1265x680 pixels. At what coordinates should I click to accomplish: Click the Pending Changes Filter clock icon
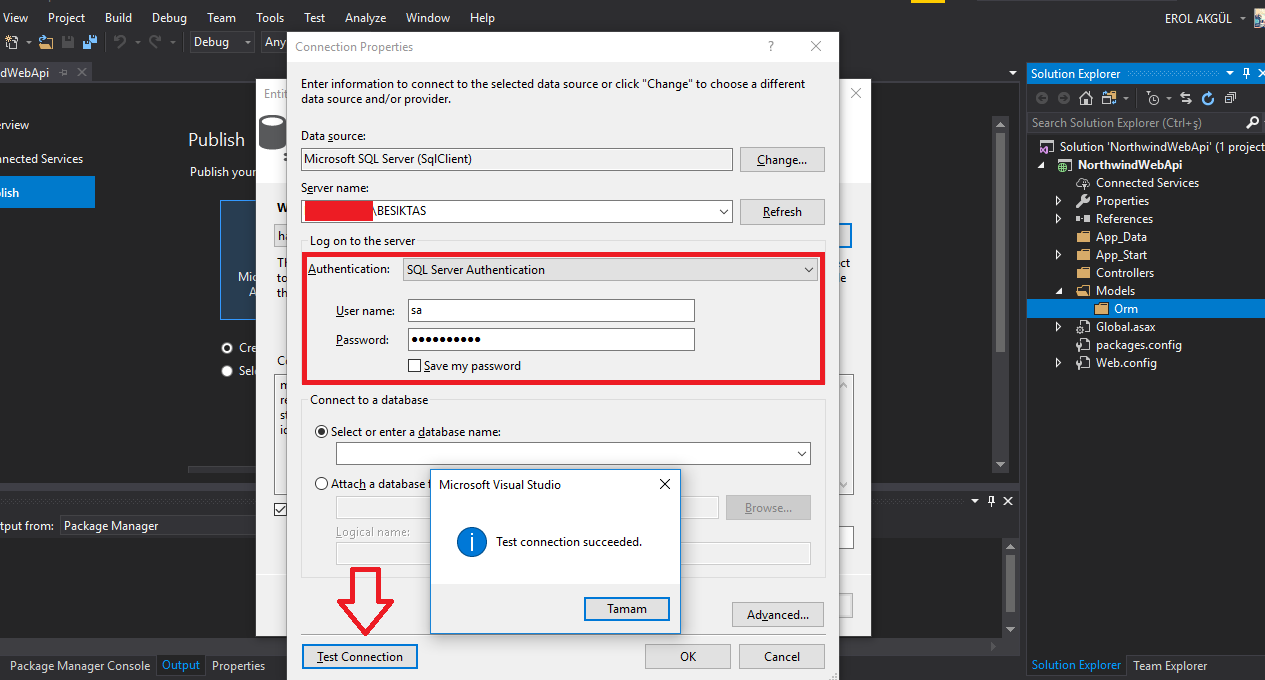point(1153,98)
